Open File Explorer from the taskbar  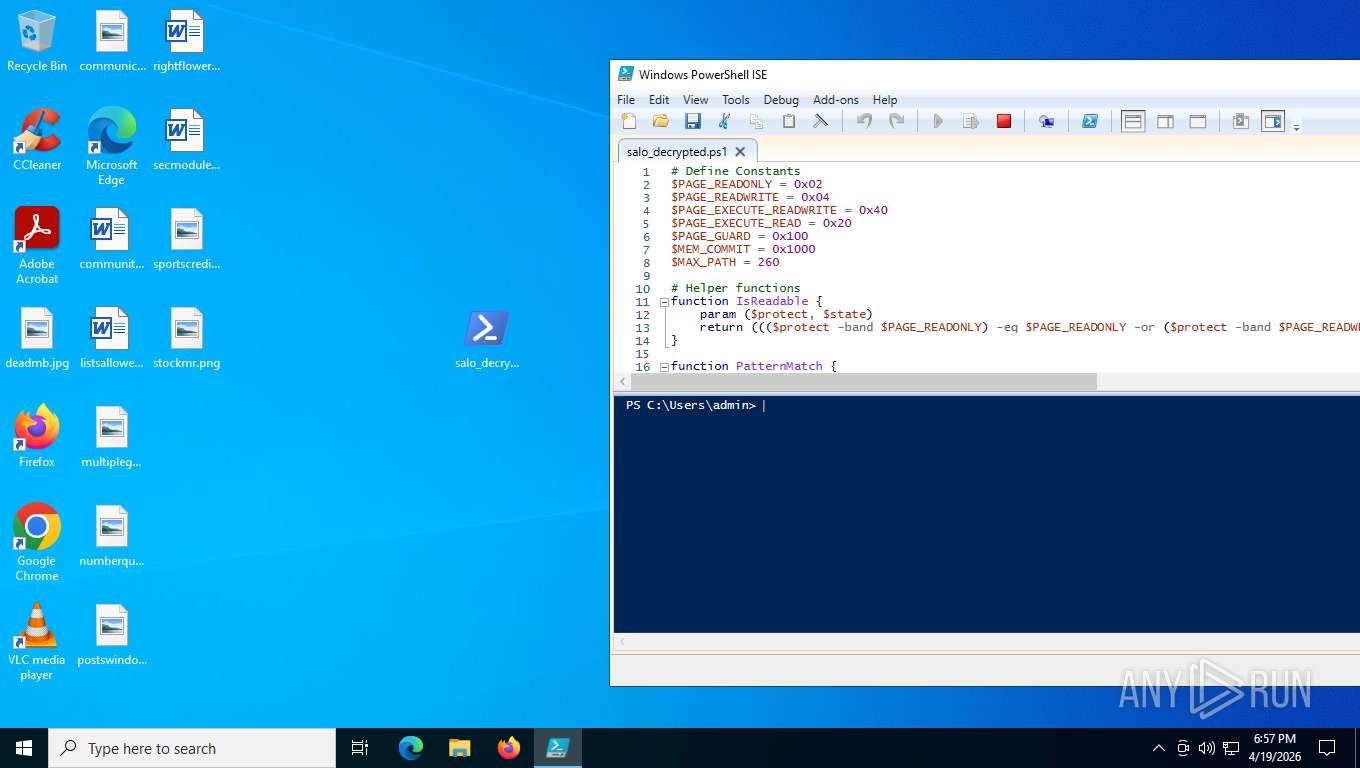pyautogui.click(x=459, y=748)
